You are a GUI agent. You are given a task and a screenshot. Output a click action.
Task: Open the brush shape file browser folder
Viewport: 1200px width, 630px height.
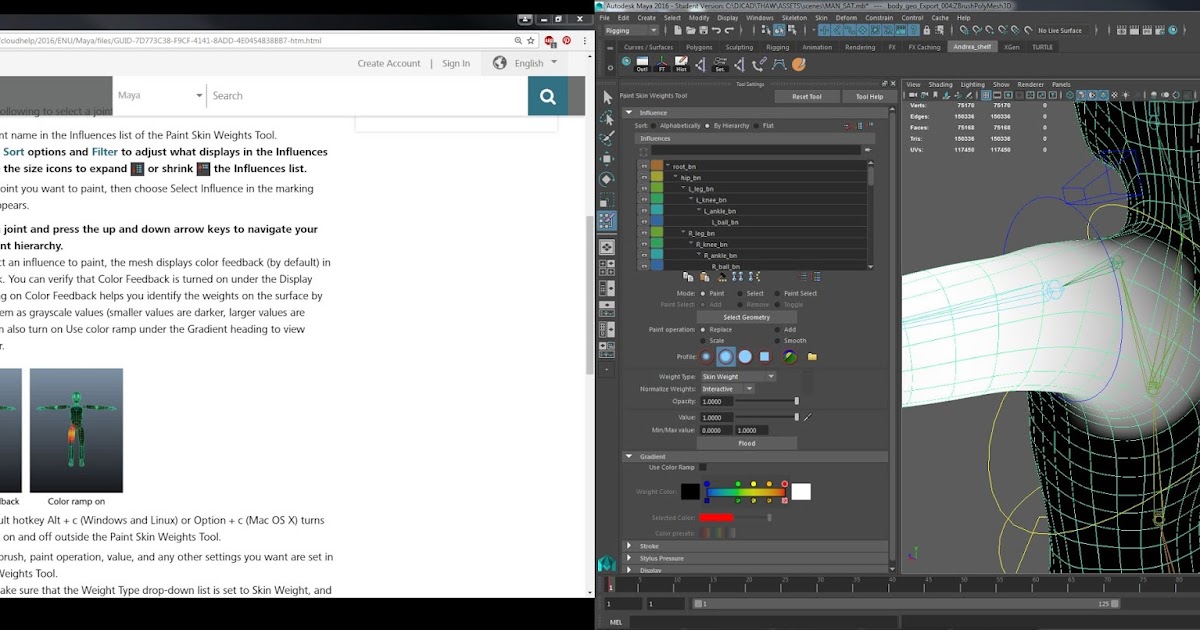pos(812,356)
